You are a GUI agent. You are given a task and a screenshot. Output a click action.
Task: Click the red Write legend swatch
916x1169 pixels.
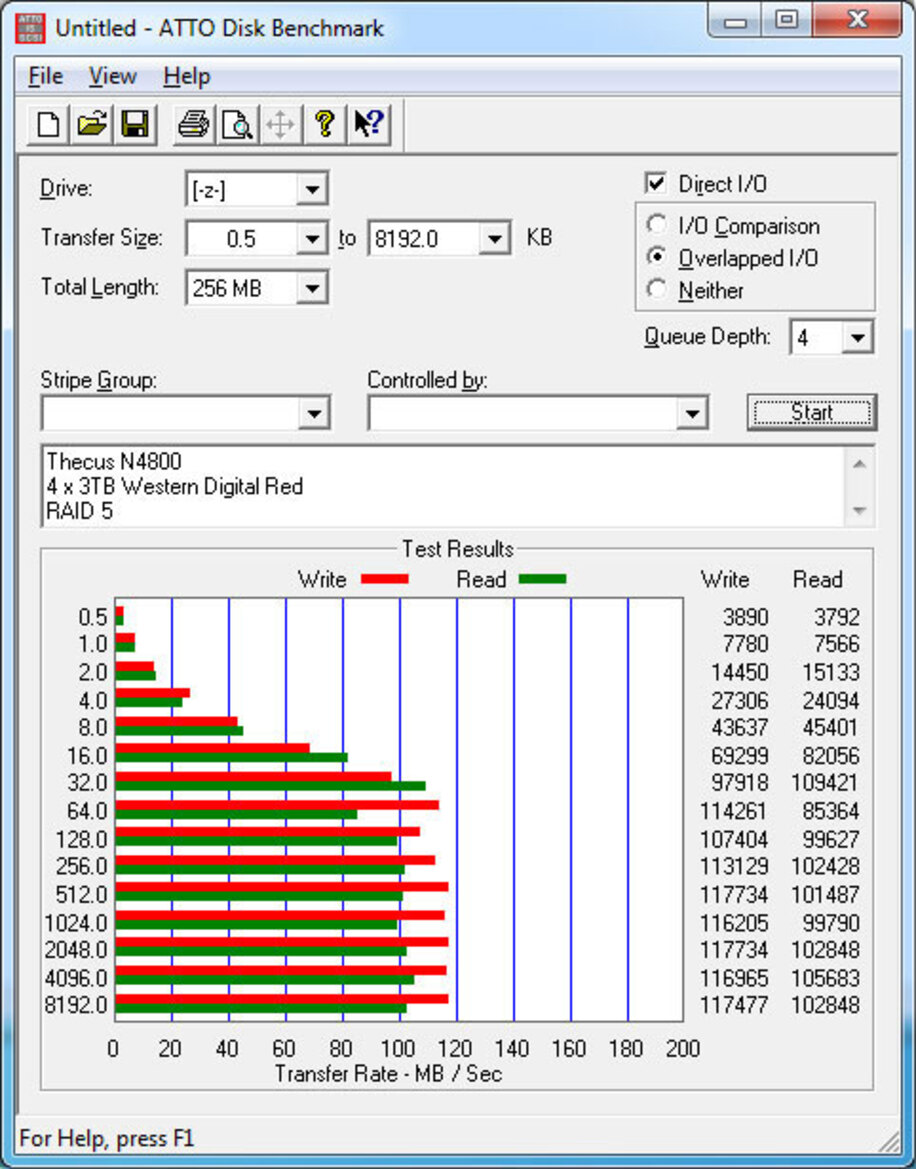point(385,579)
